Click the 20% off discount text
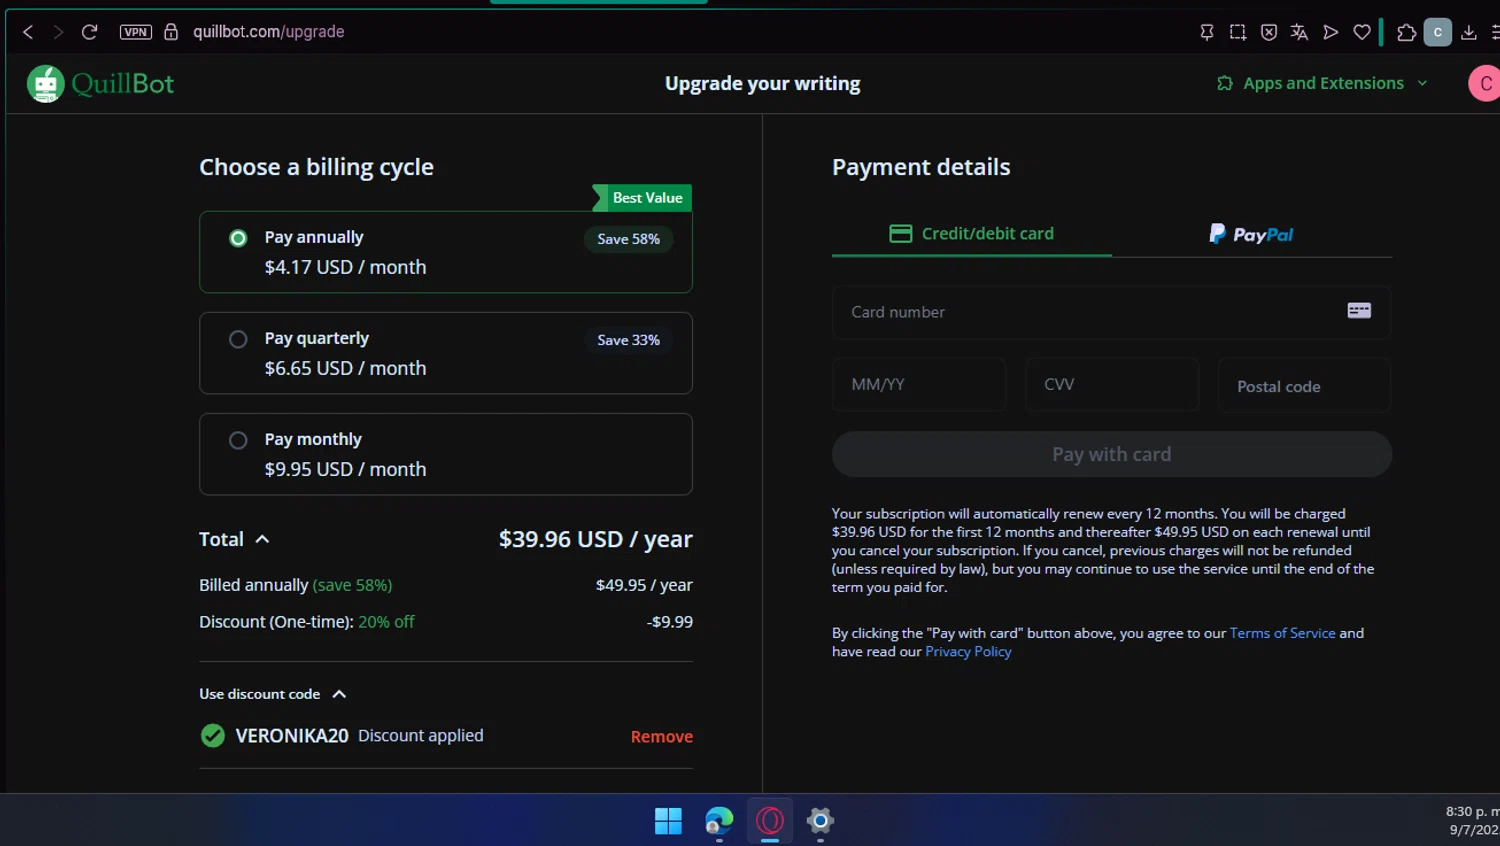The height and width of the screenshot is (846, 1500). point(386,622)
